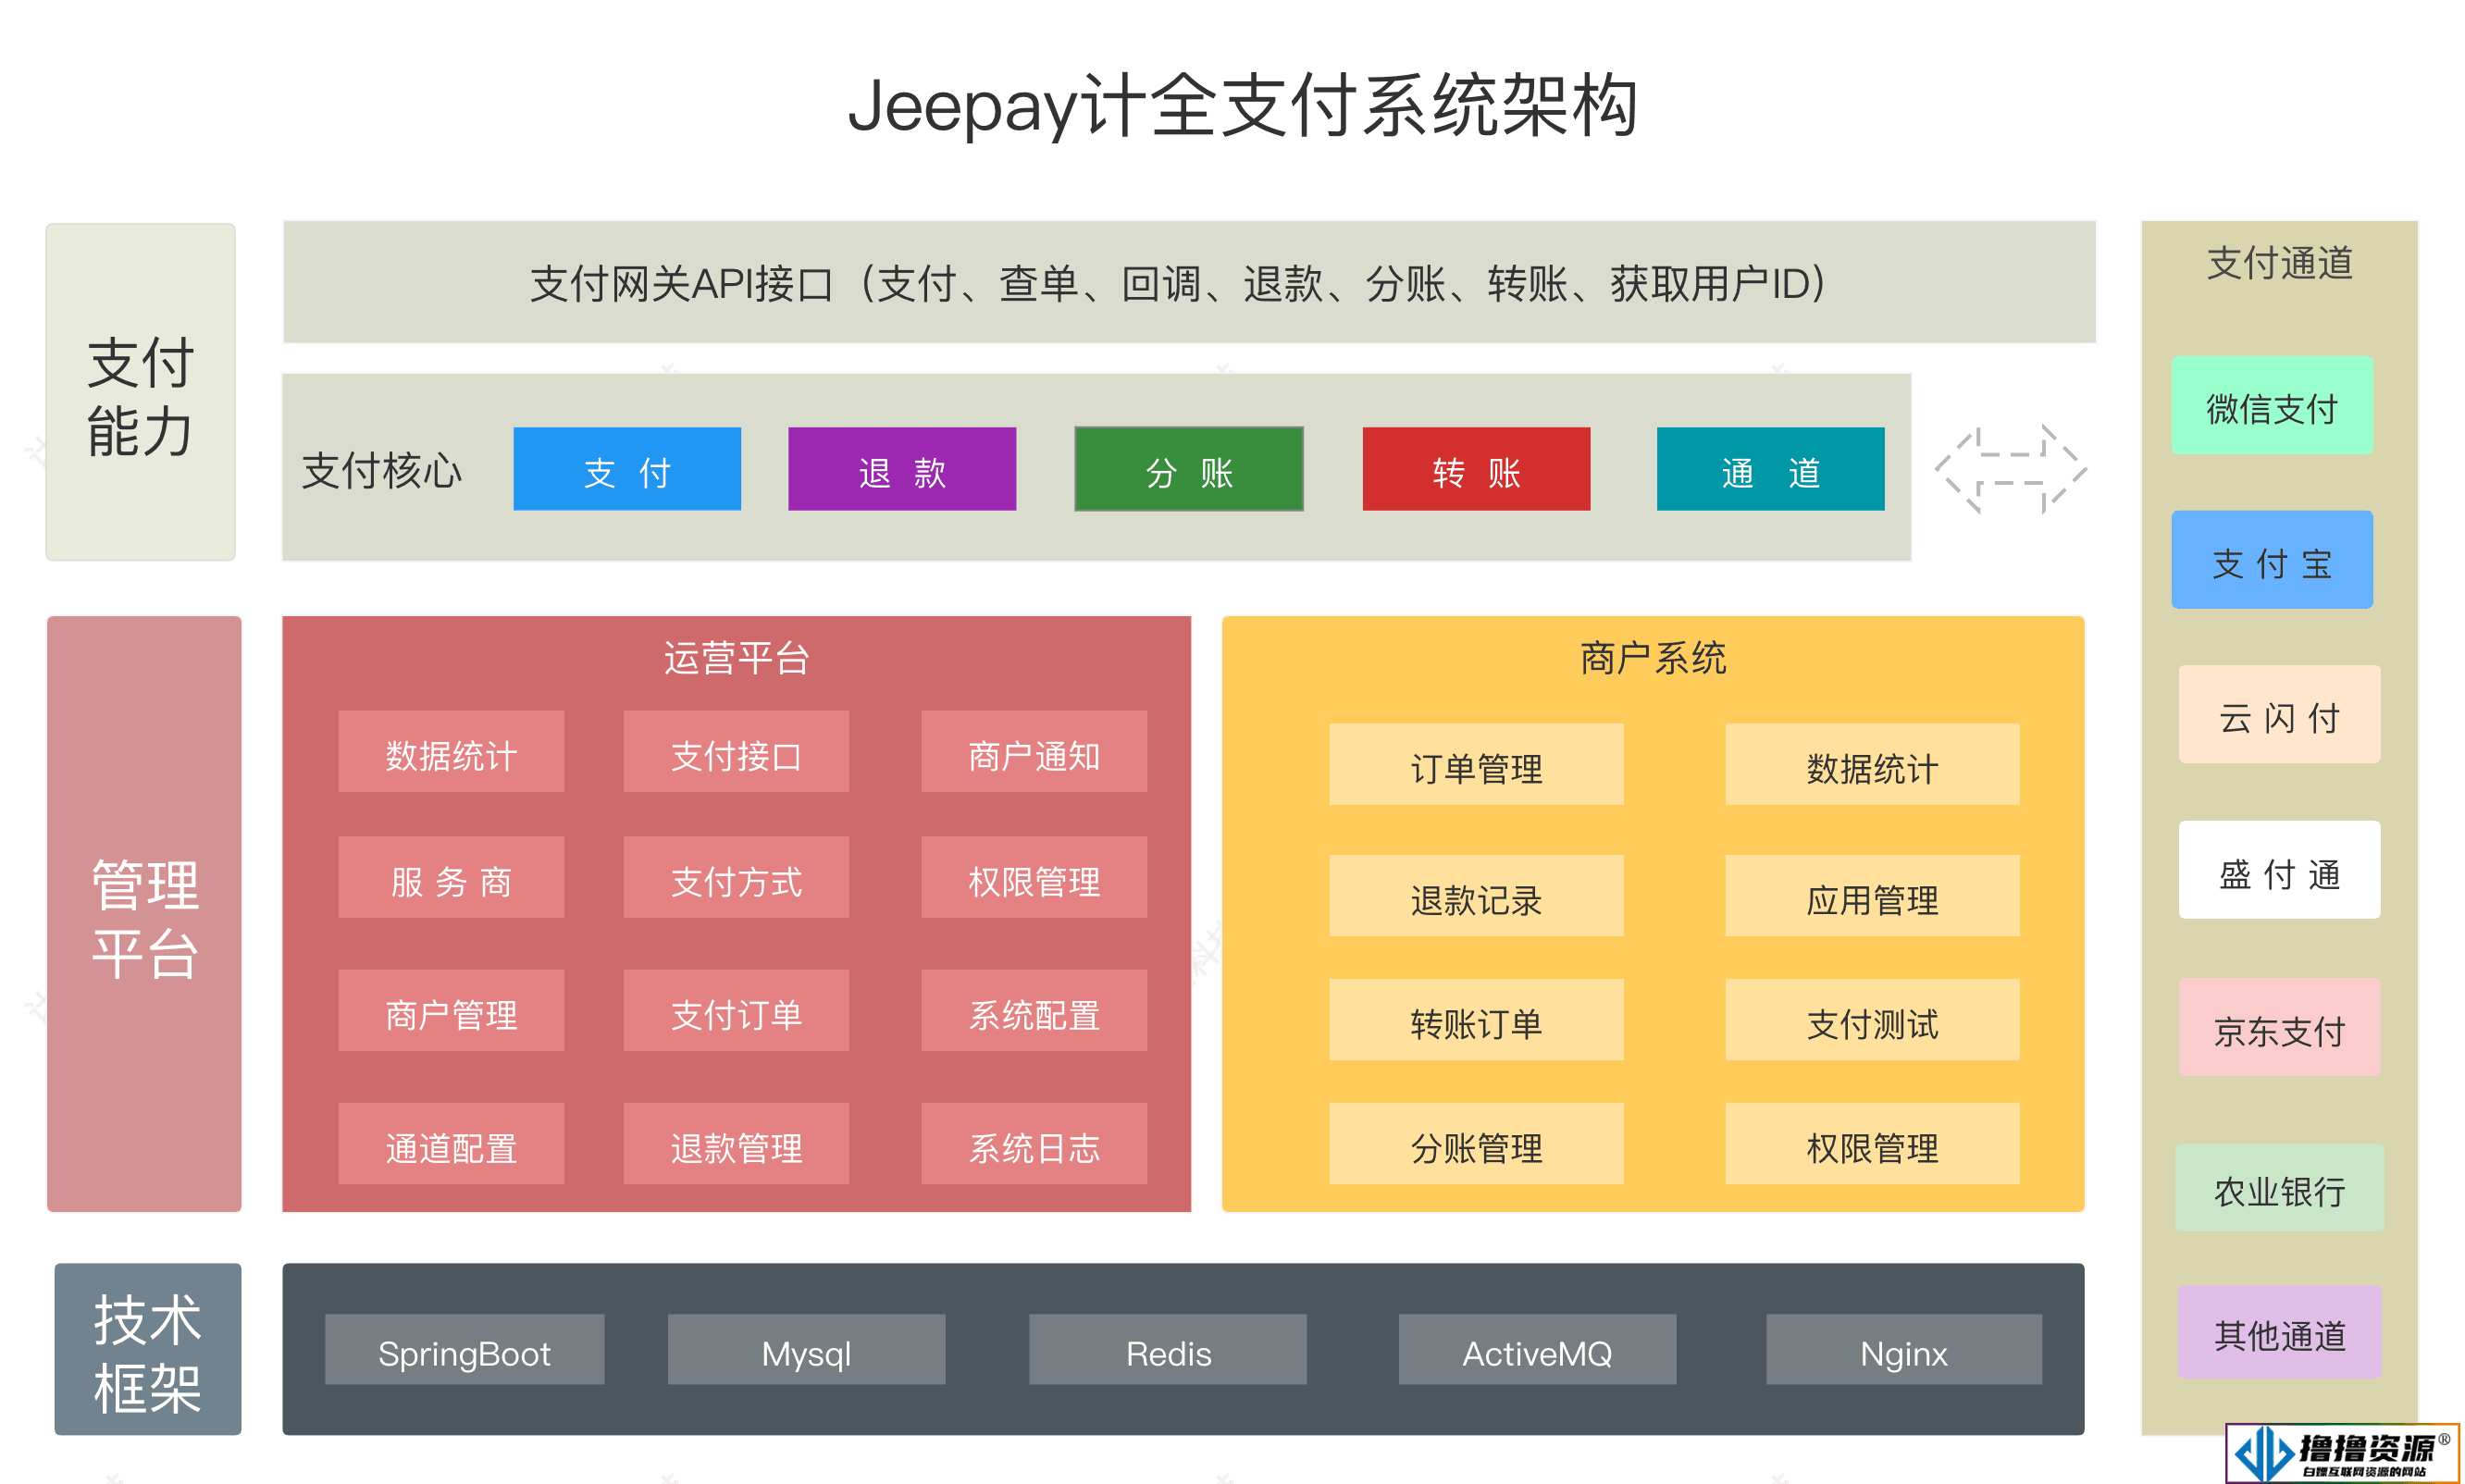Open the 系统日志 box
The width and height of the screenshot is (2465, 1484).
(1034, 1144)
